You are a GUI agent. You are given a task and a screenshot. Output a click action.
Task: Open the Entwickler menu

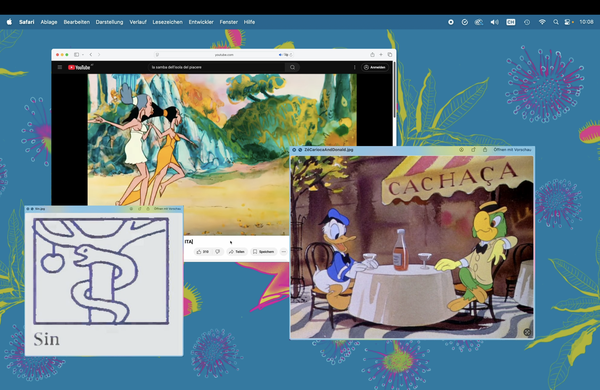pos(201,22)
